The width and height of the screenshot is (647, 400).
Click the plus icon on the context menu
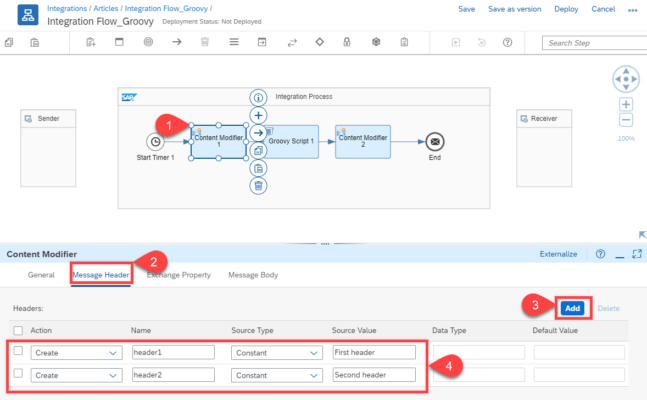click(x=258, y=115)
